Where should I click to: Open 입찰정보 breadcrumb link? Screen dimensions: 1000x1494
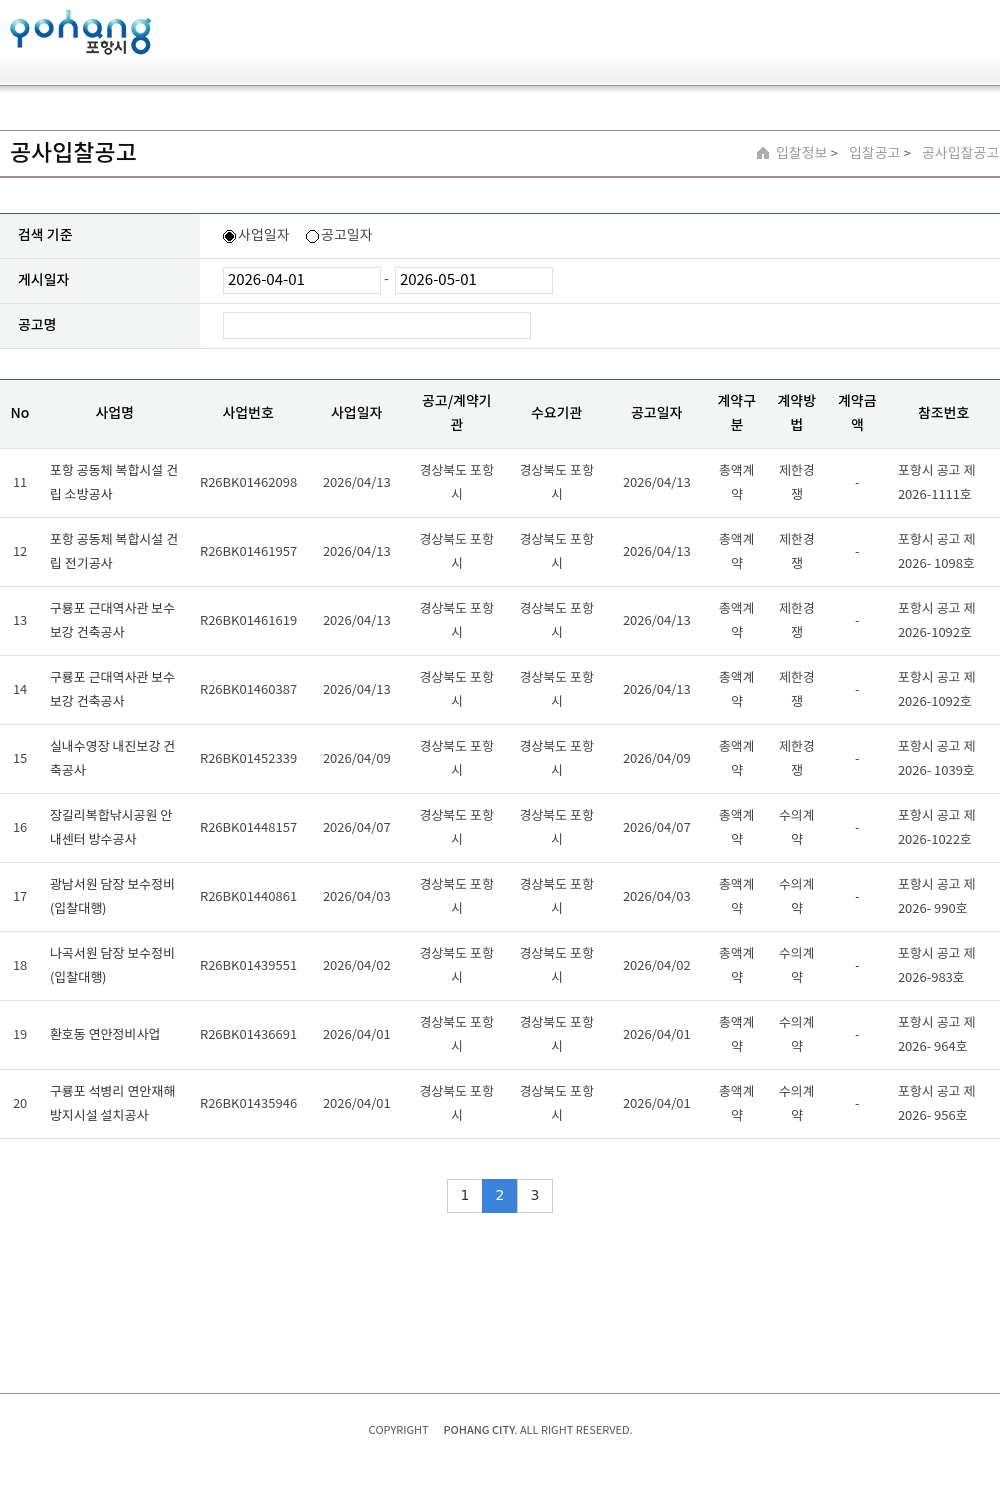(x=802, y=153)
